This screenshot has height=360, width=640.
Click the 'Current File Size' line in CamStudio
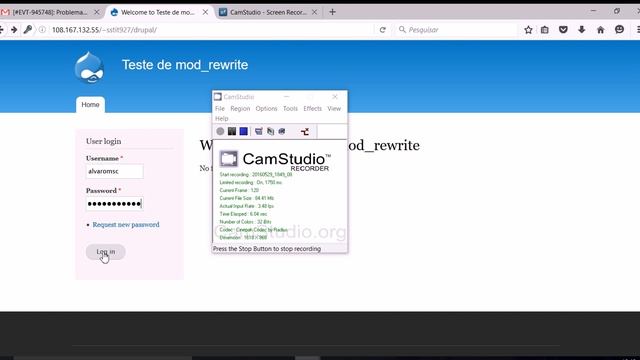click(247, 198)
